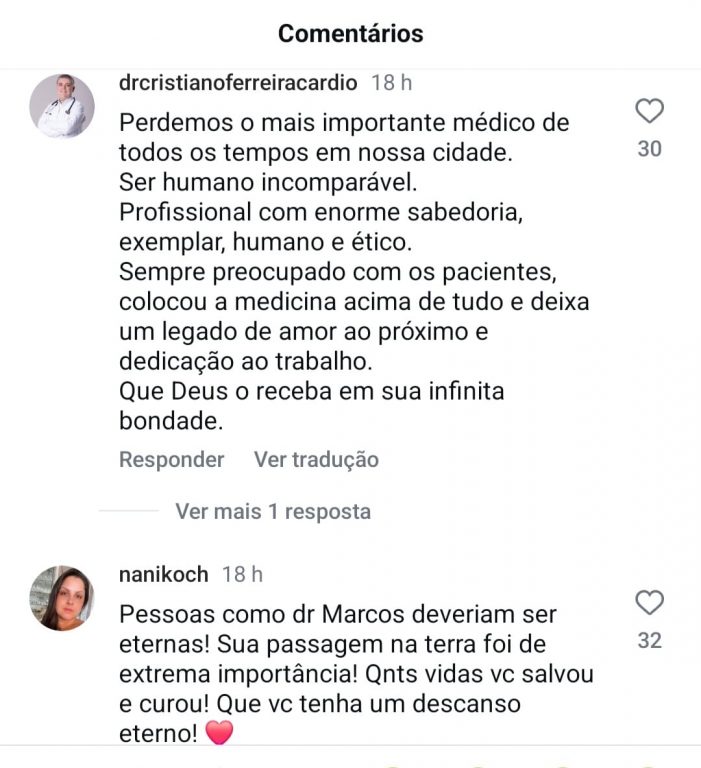View the 32 likes count
The image size is (701, 768).
(650, 640)
